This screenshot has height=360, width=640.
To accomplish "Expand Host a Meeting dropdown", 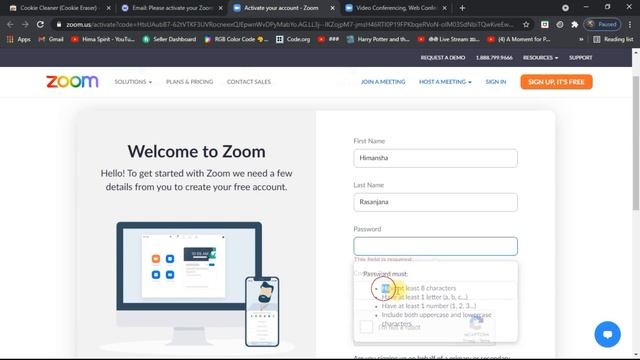I will (x=445, y=82).
